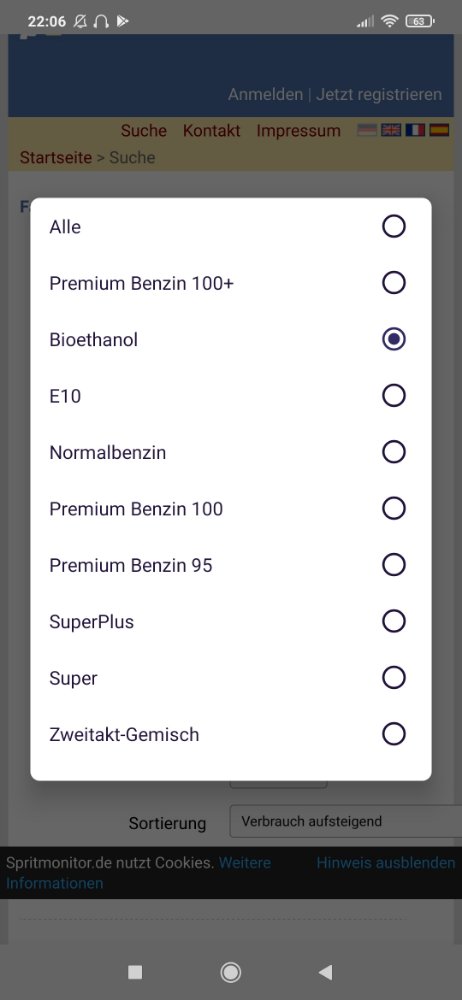Open the Kontakt menu item

pos(212,131)
